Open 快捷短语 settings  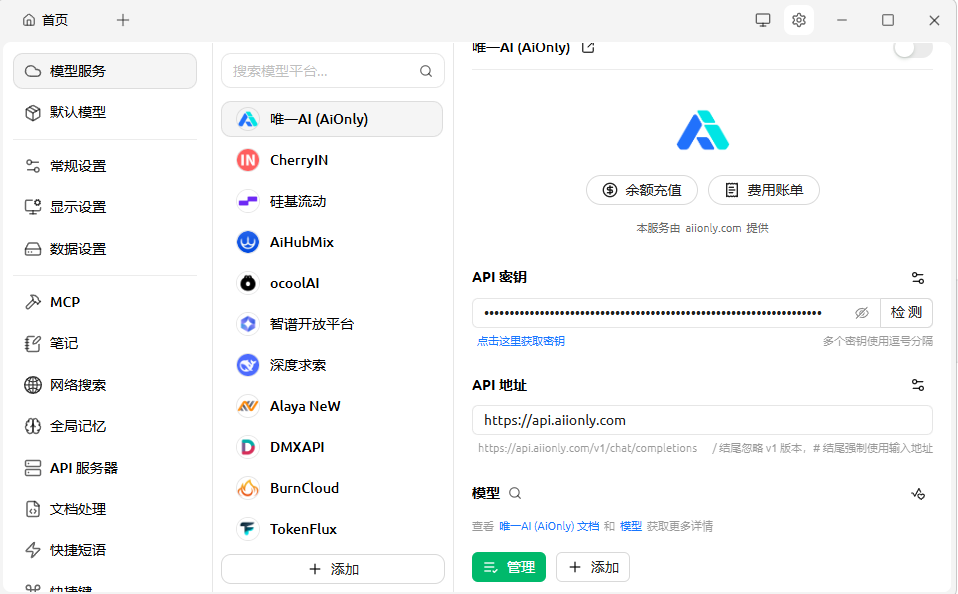coord(105,550)
